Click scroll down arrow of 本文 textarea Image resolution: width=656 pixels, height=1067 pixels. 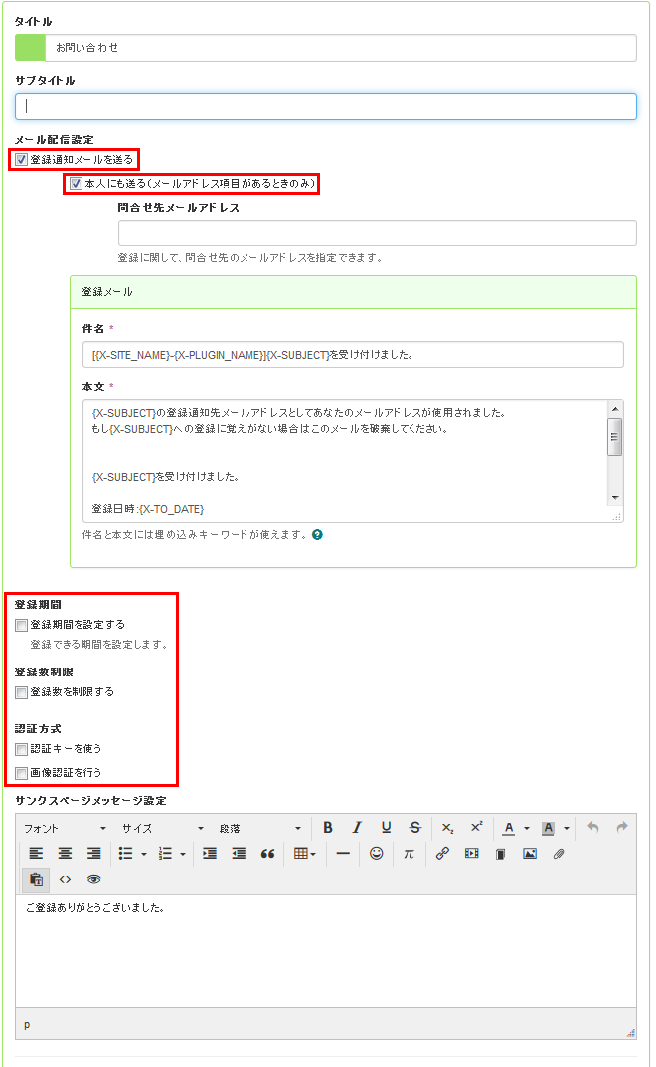click(x=615, y=498)
